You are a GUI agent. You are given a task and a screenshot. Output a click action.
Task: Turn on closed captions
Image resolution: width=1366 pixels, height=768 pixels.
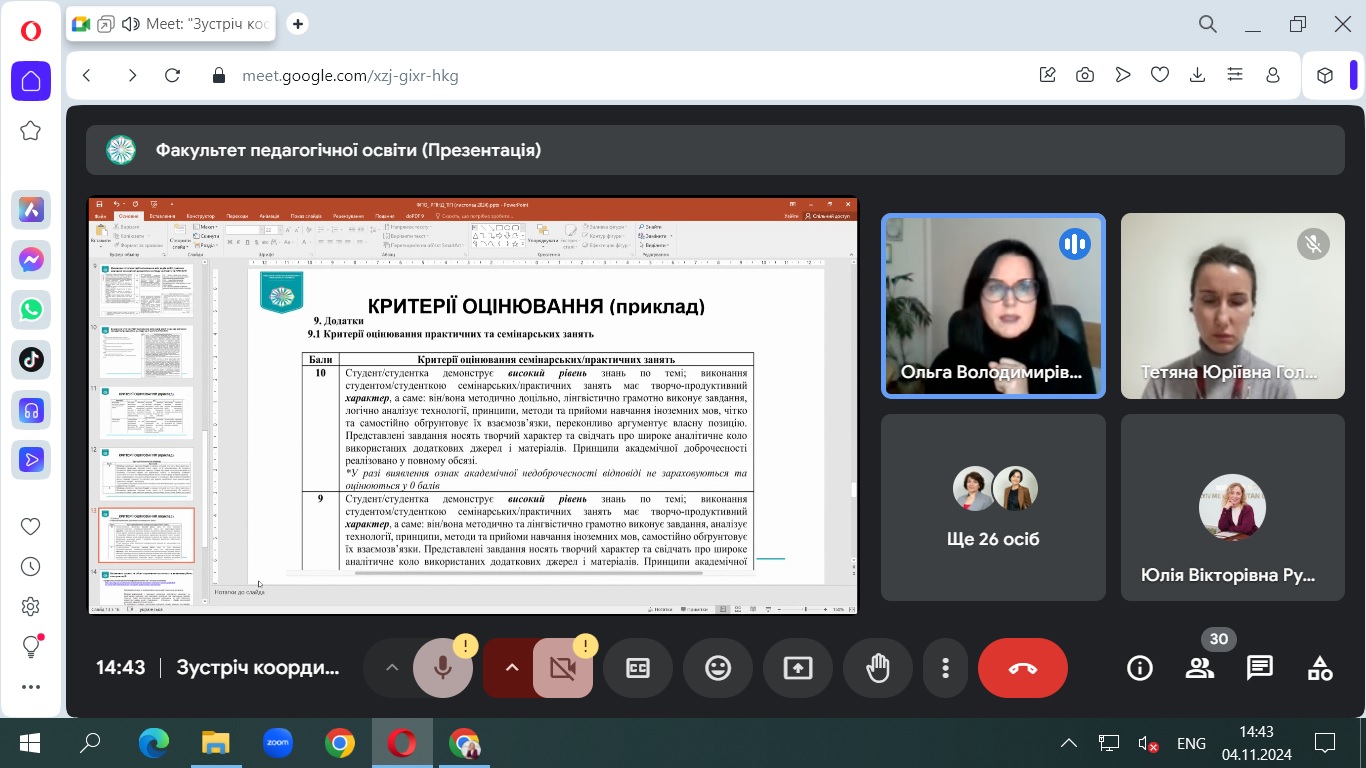638,668
